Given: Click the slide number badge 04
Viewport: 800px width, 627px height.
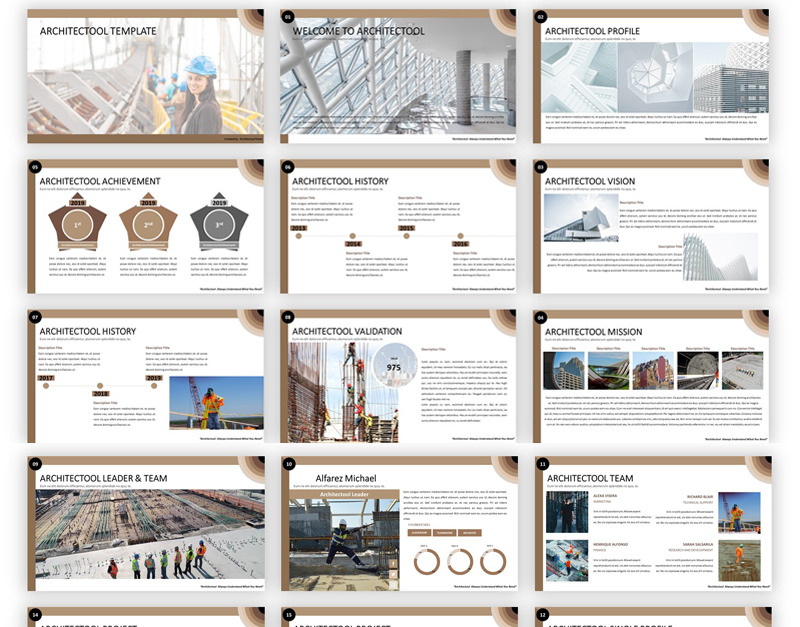Looking at the screenshot, I should coord(540,317).
